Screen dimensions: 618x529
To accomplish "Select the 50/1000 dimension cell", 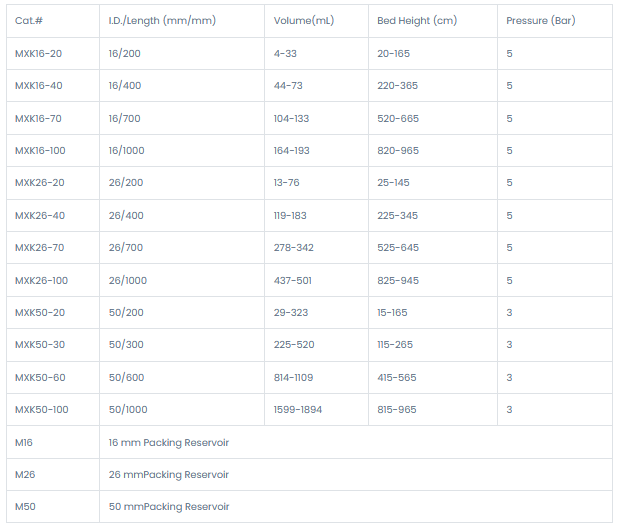I will 128,409.
